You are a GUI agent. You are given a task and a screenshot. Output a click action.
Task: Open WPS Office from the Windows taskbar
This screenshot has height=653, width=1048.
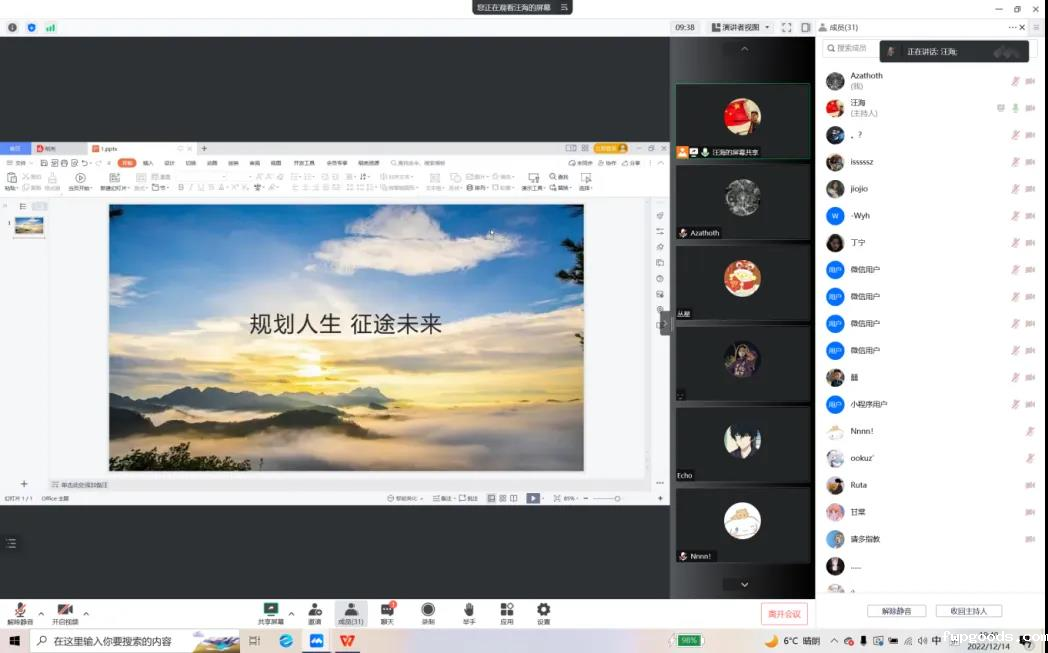pos(346,641)
